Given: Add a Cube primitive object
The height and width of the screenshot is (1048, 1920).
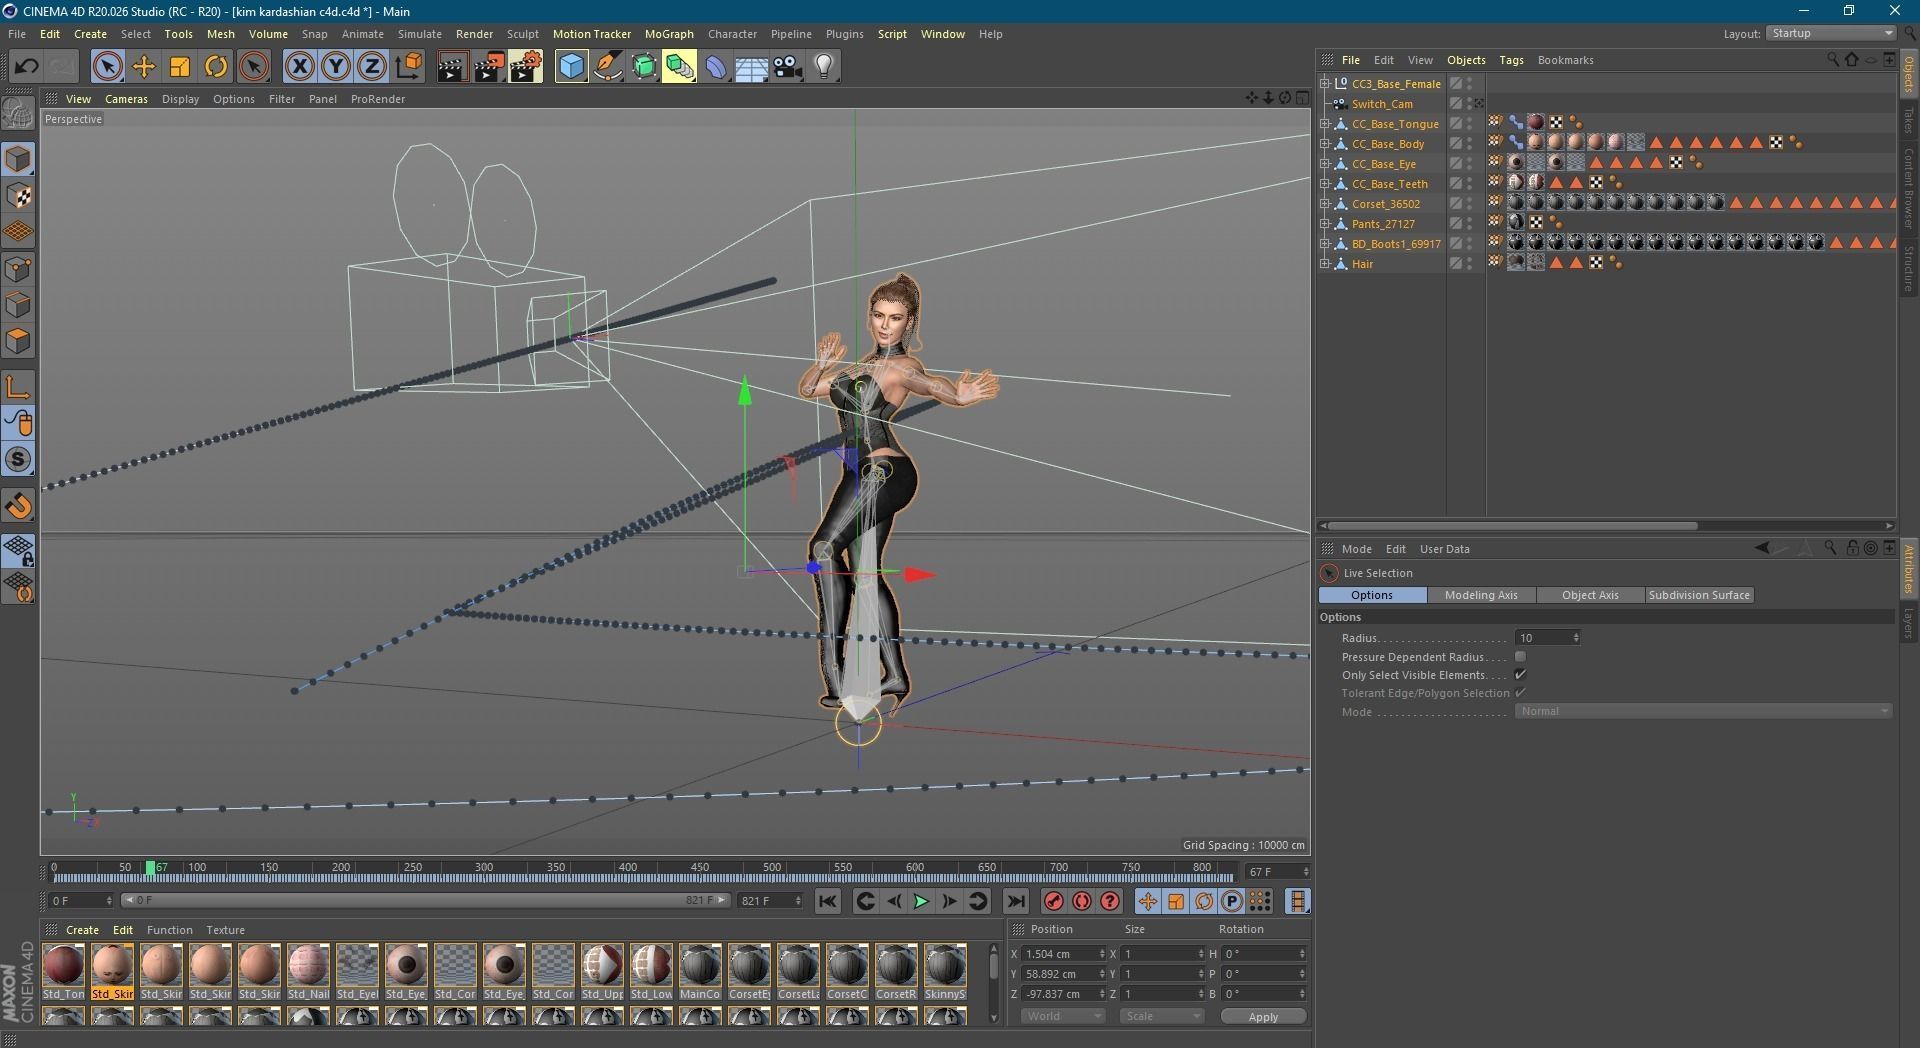Looking at the screenshot, I should 571,67.
